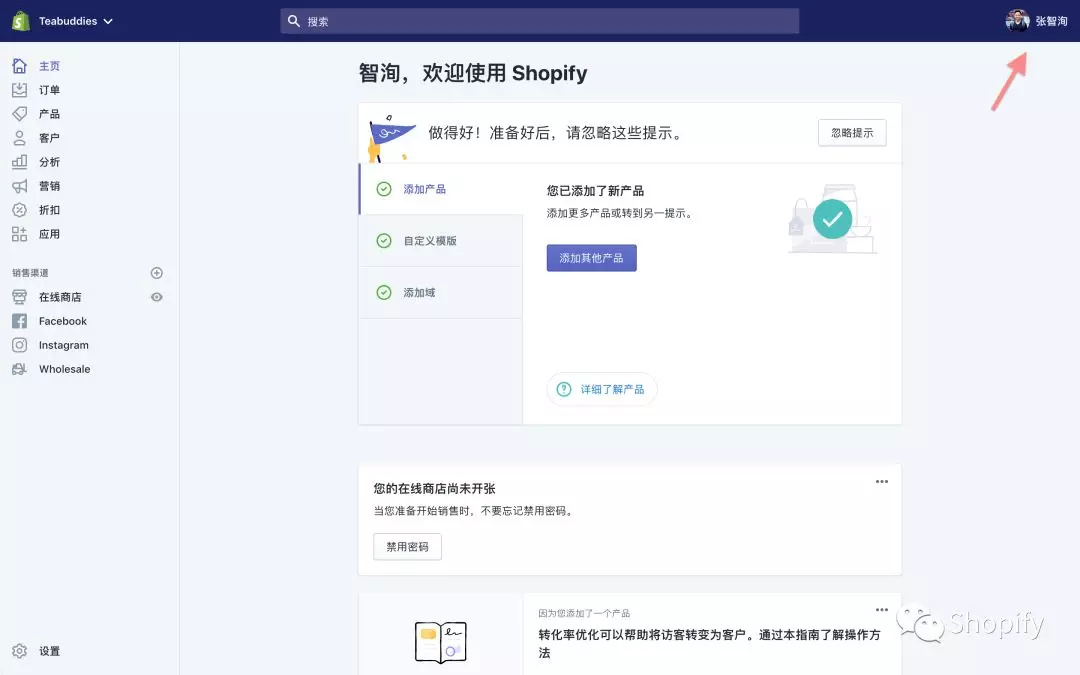1080x675 pixels.
Task: Open the 销售渠道 add (+) control
Action: 156,272
